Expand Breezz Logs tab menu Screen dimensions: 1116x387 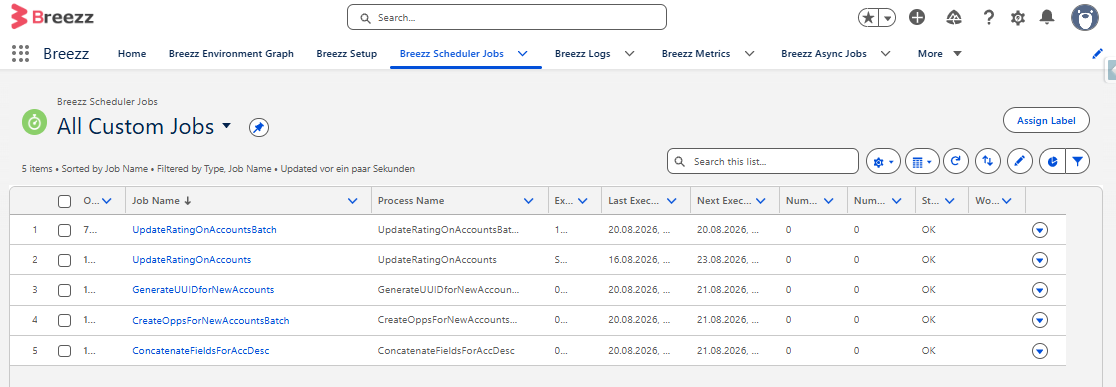click(629, 53)
